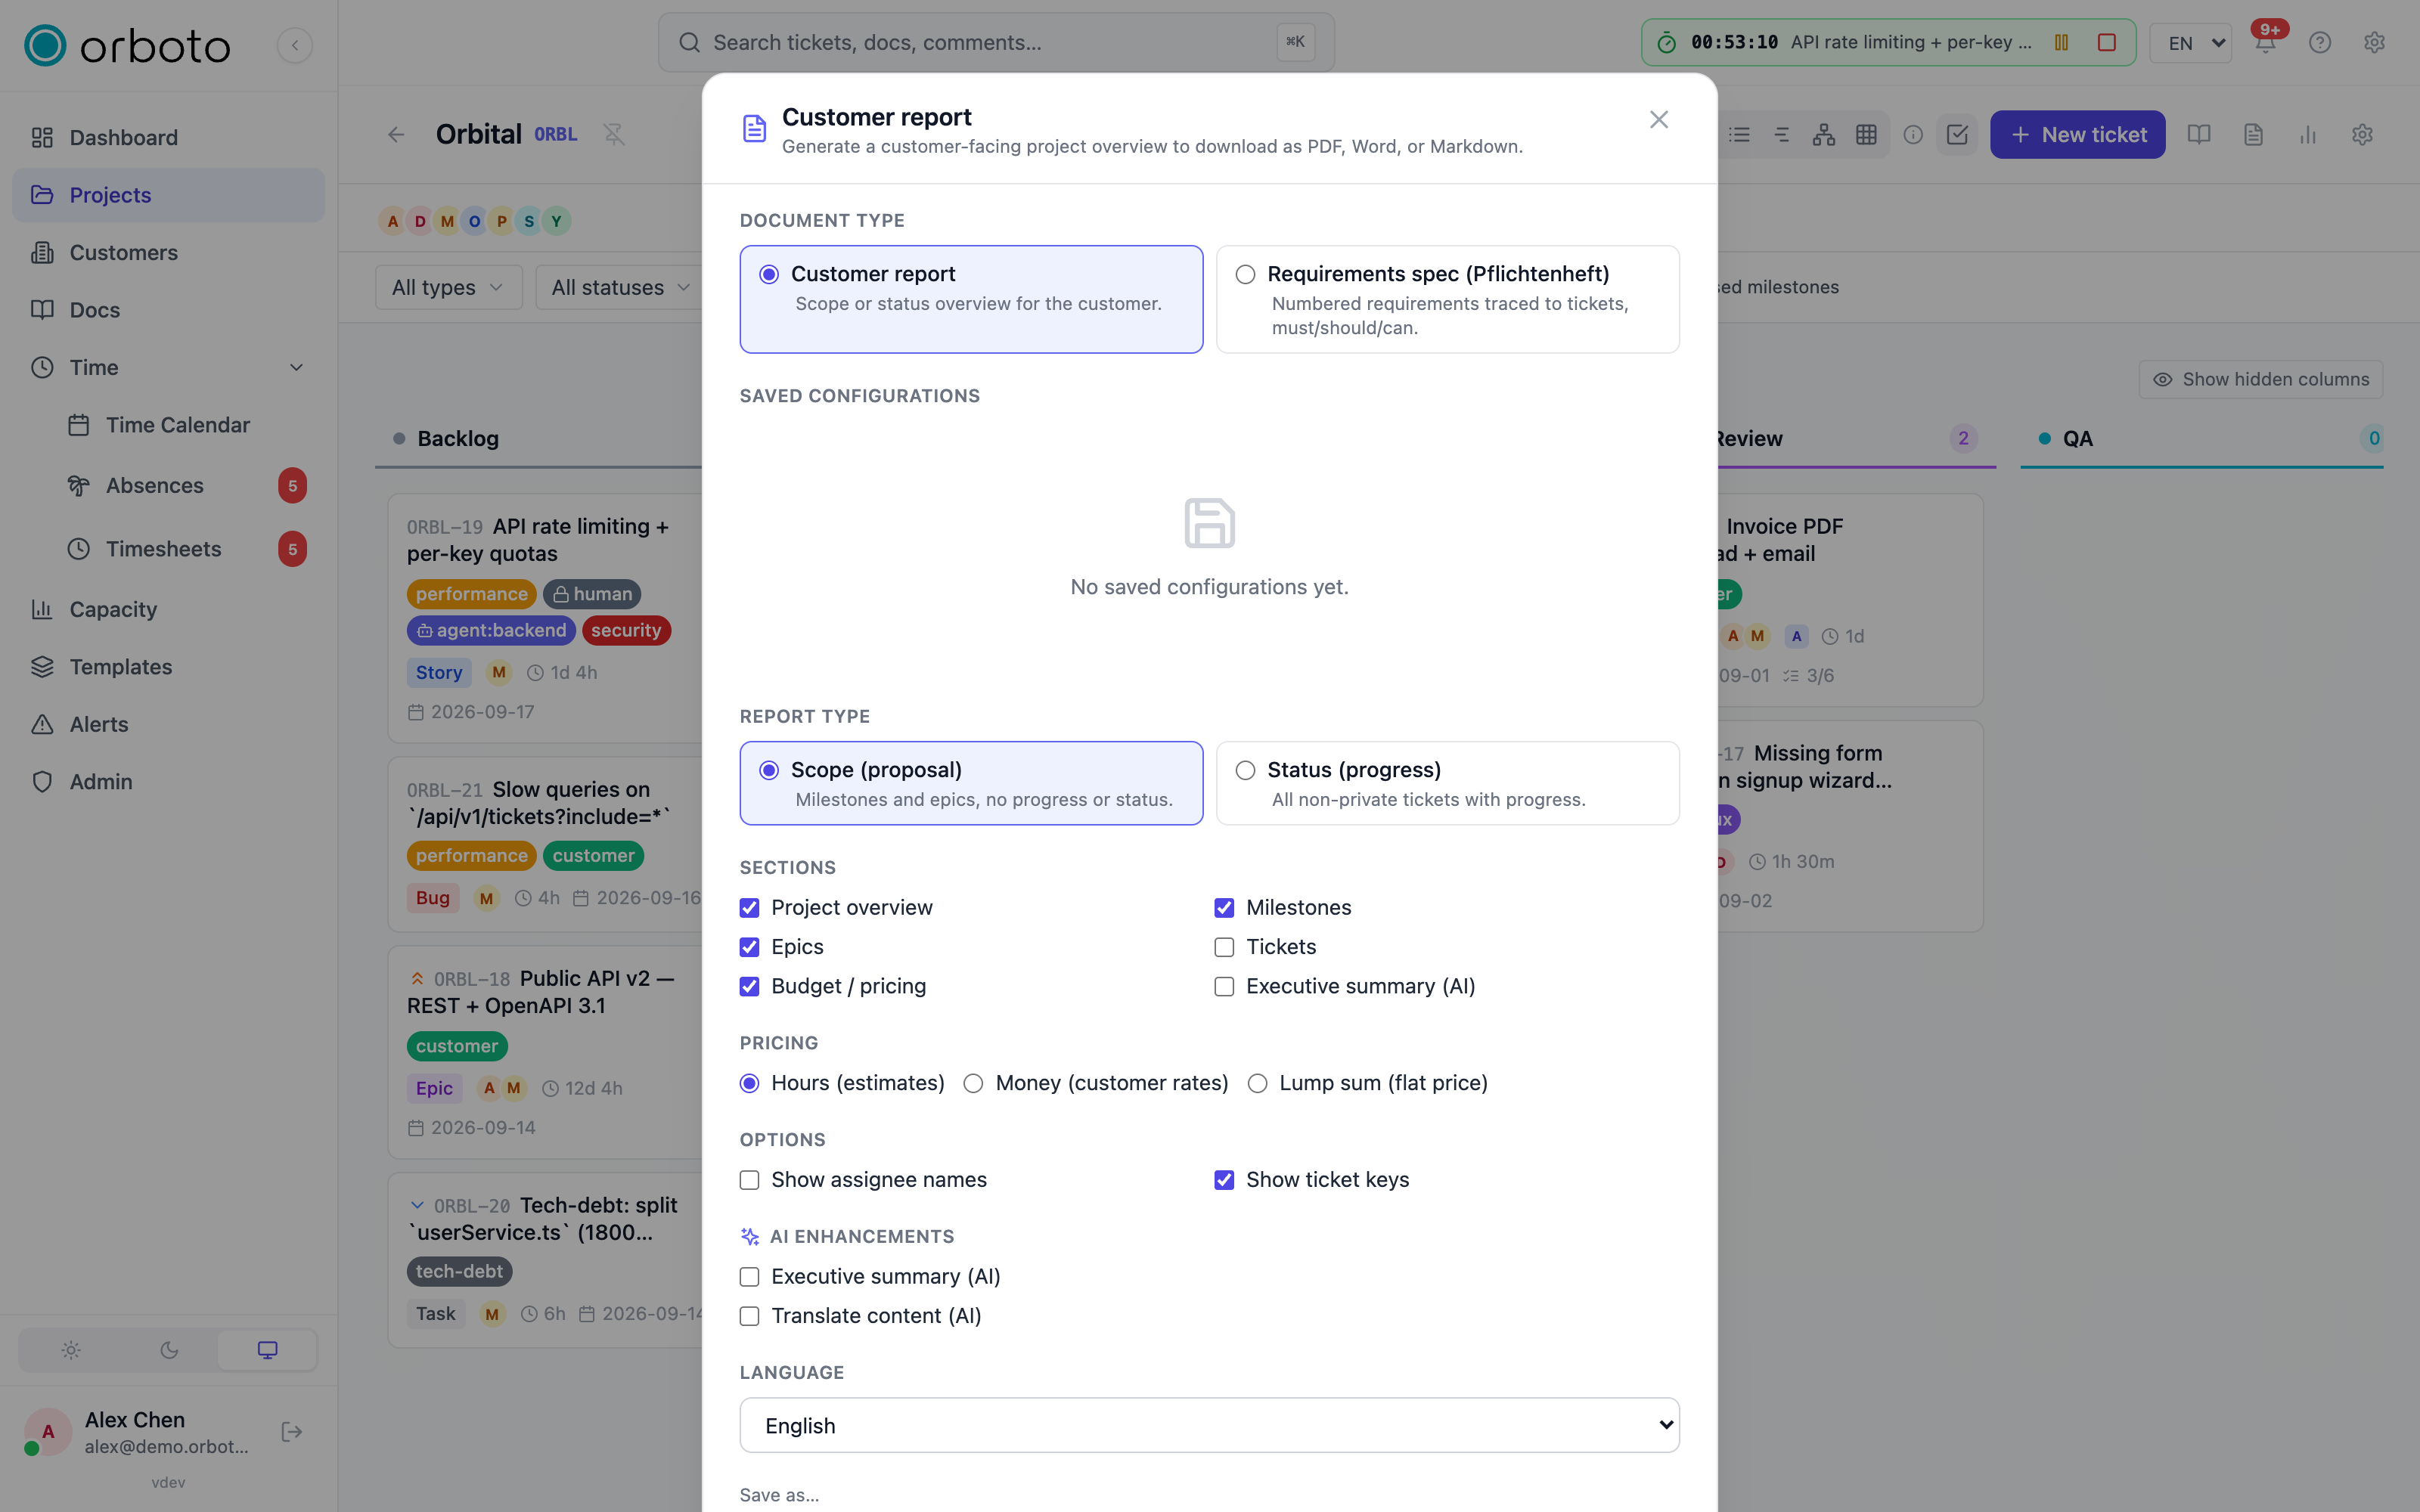
Task: Open Capacity in sidebar
Action: pos(168,609)
